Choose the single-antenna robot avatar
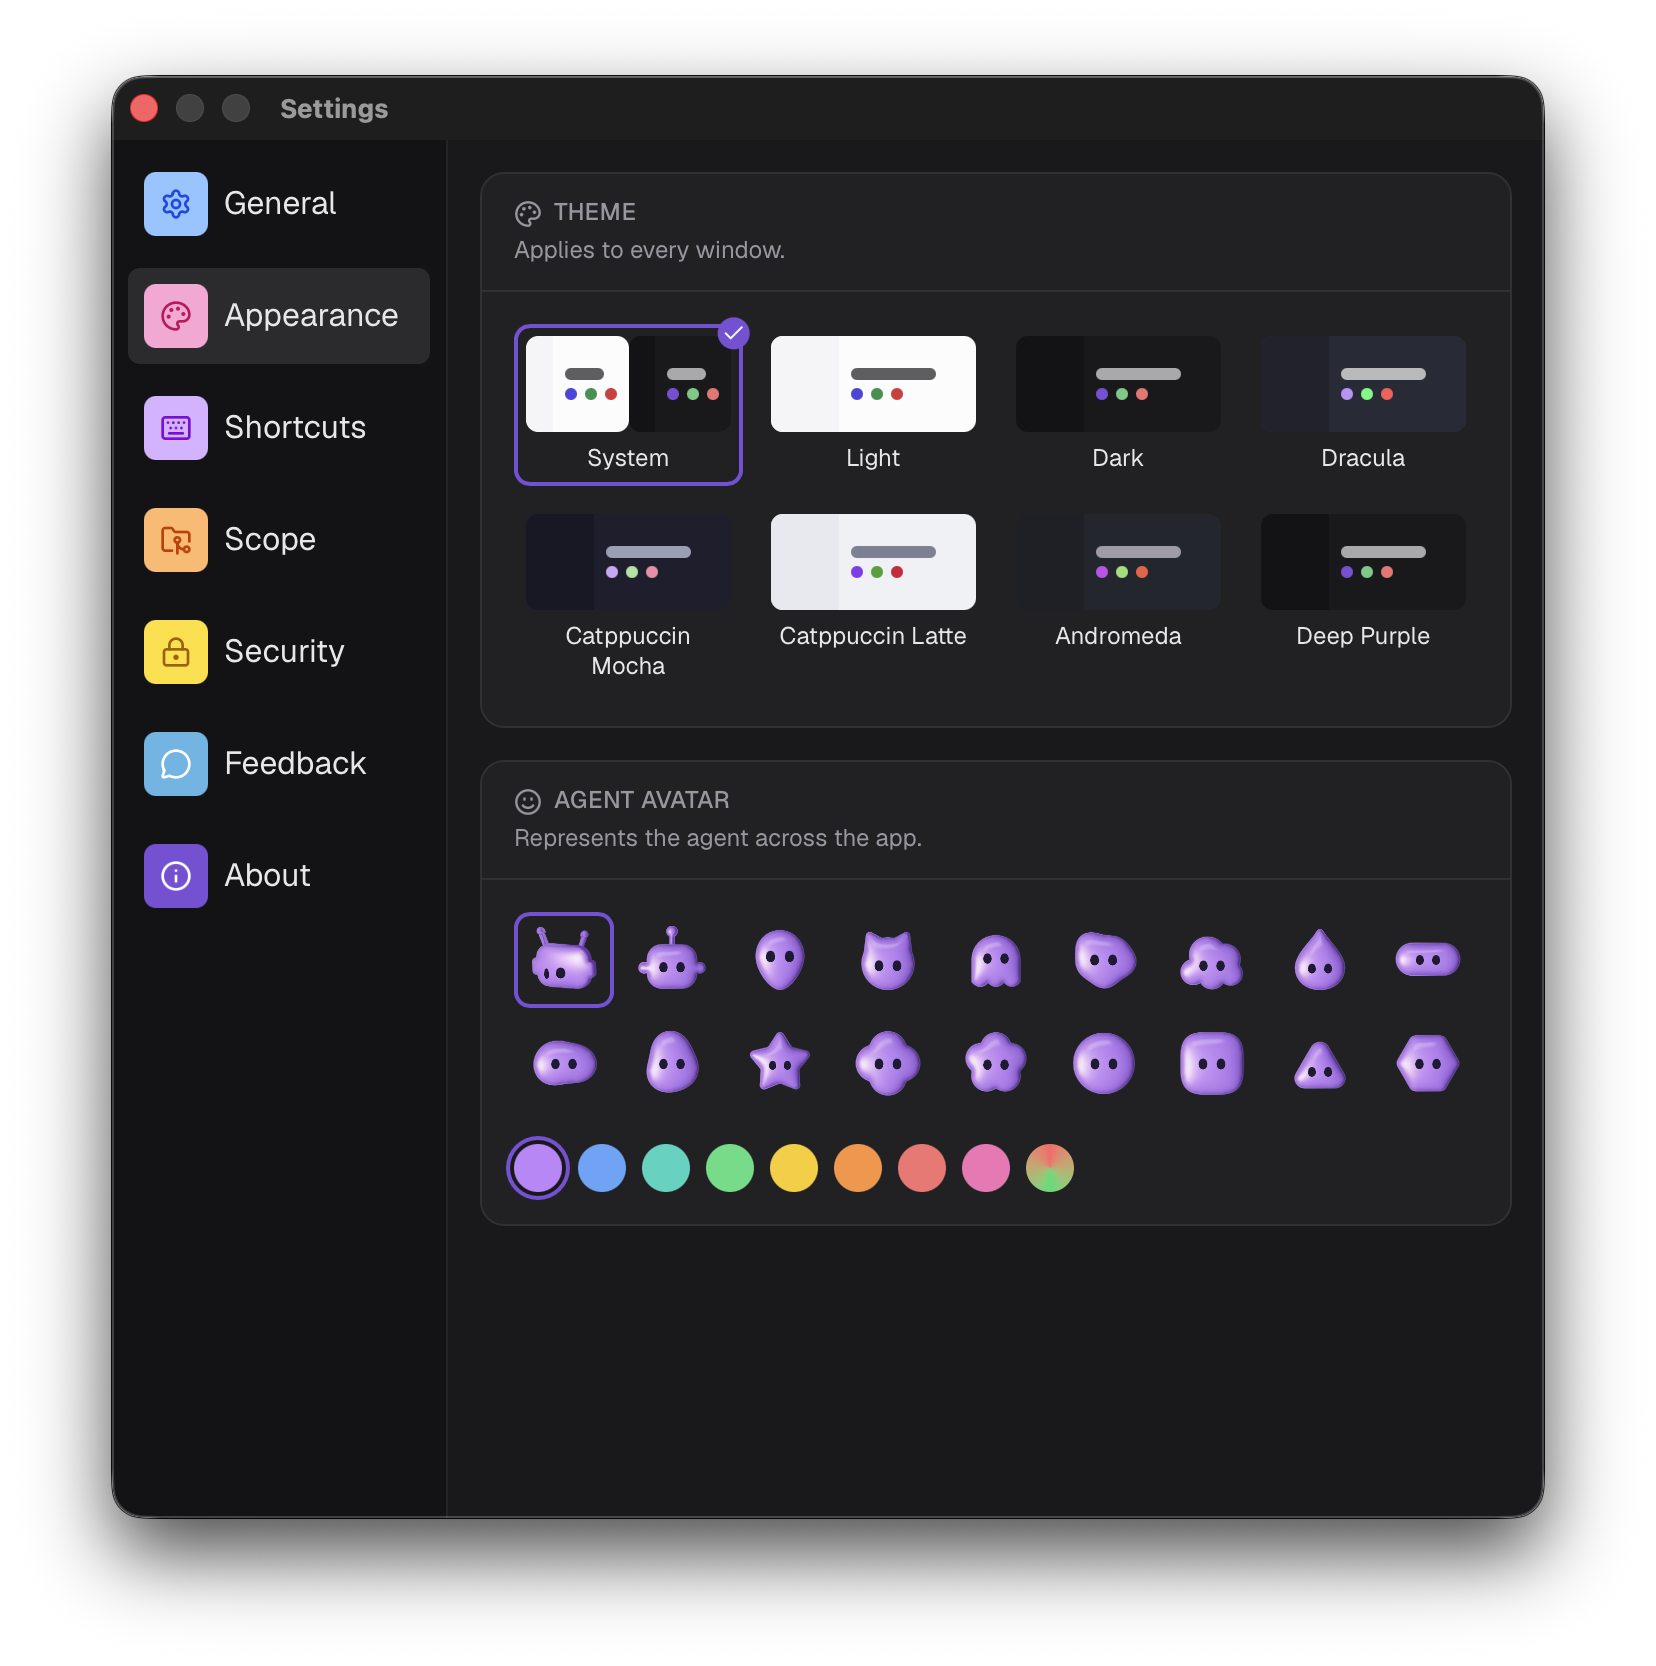The height and width of the screenshot is (1666, 1656). (x=672, y=960)
